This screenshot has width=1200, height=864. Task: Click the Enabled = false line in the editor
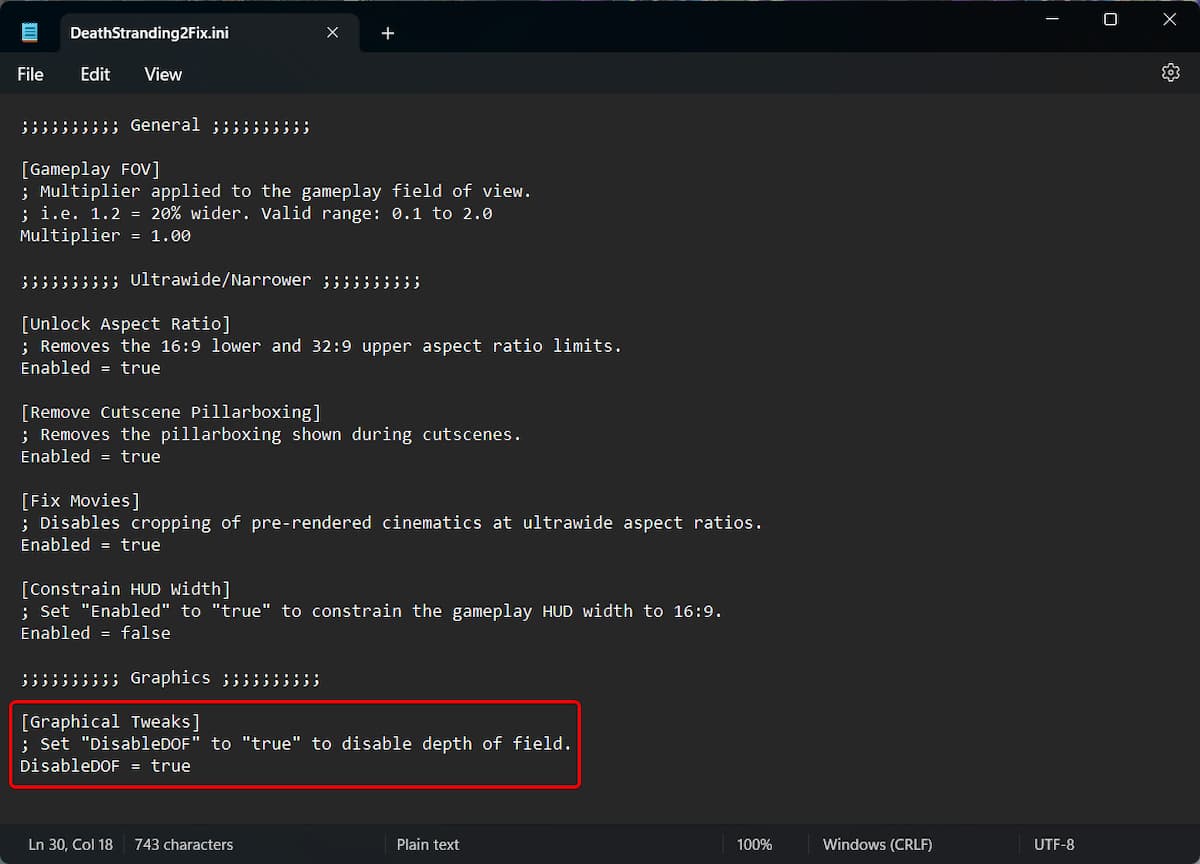(x=95, y=633)
